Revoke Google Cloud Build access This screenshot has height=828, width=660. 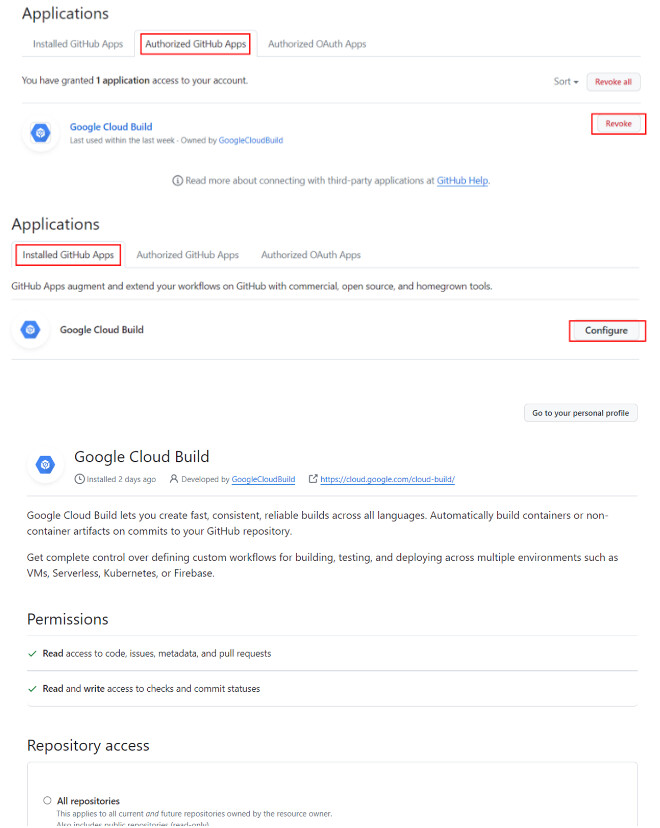[618, 123]
